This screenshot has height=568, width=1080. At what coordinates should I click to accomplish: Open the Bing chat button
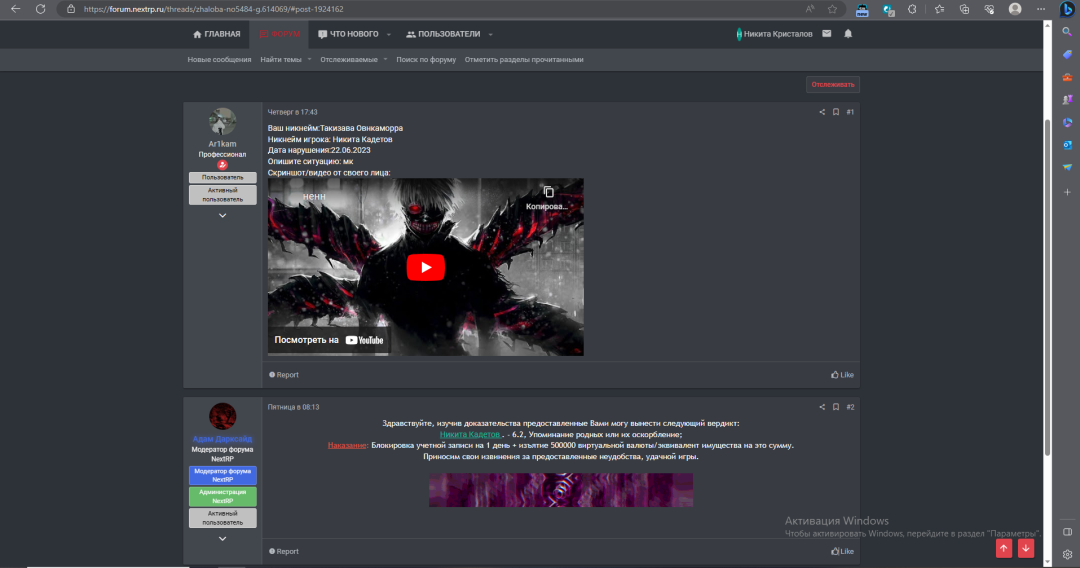[x=1067, y=9]
